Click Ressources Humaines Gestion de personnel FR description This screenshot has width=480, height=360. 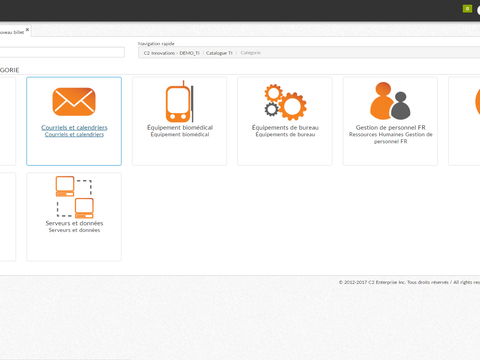tap(390, 138)
